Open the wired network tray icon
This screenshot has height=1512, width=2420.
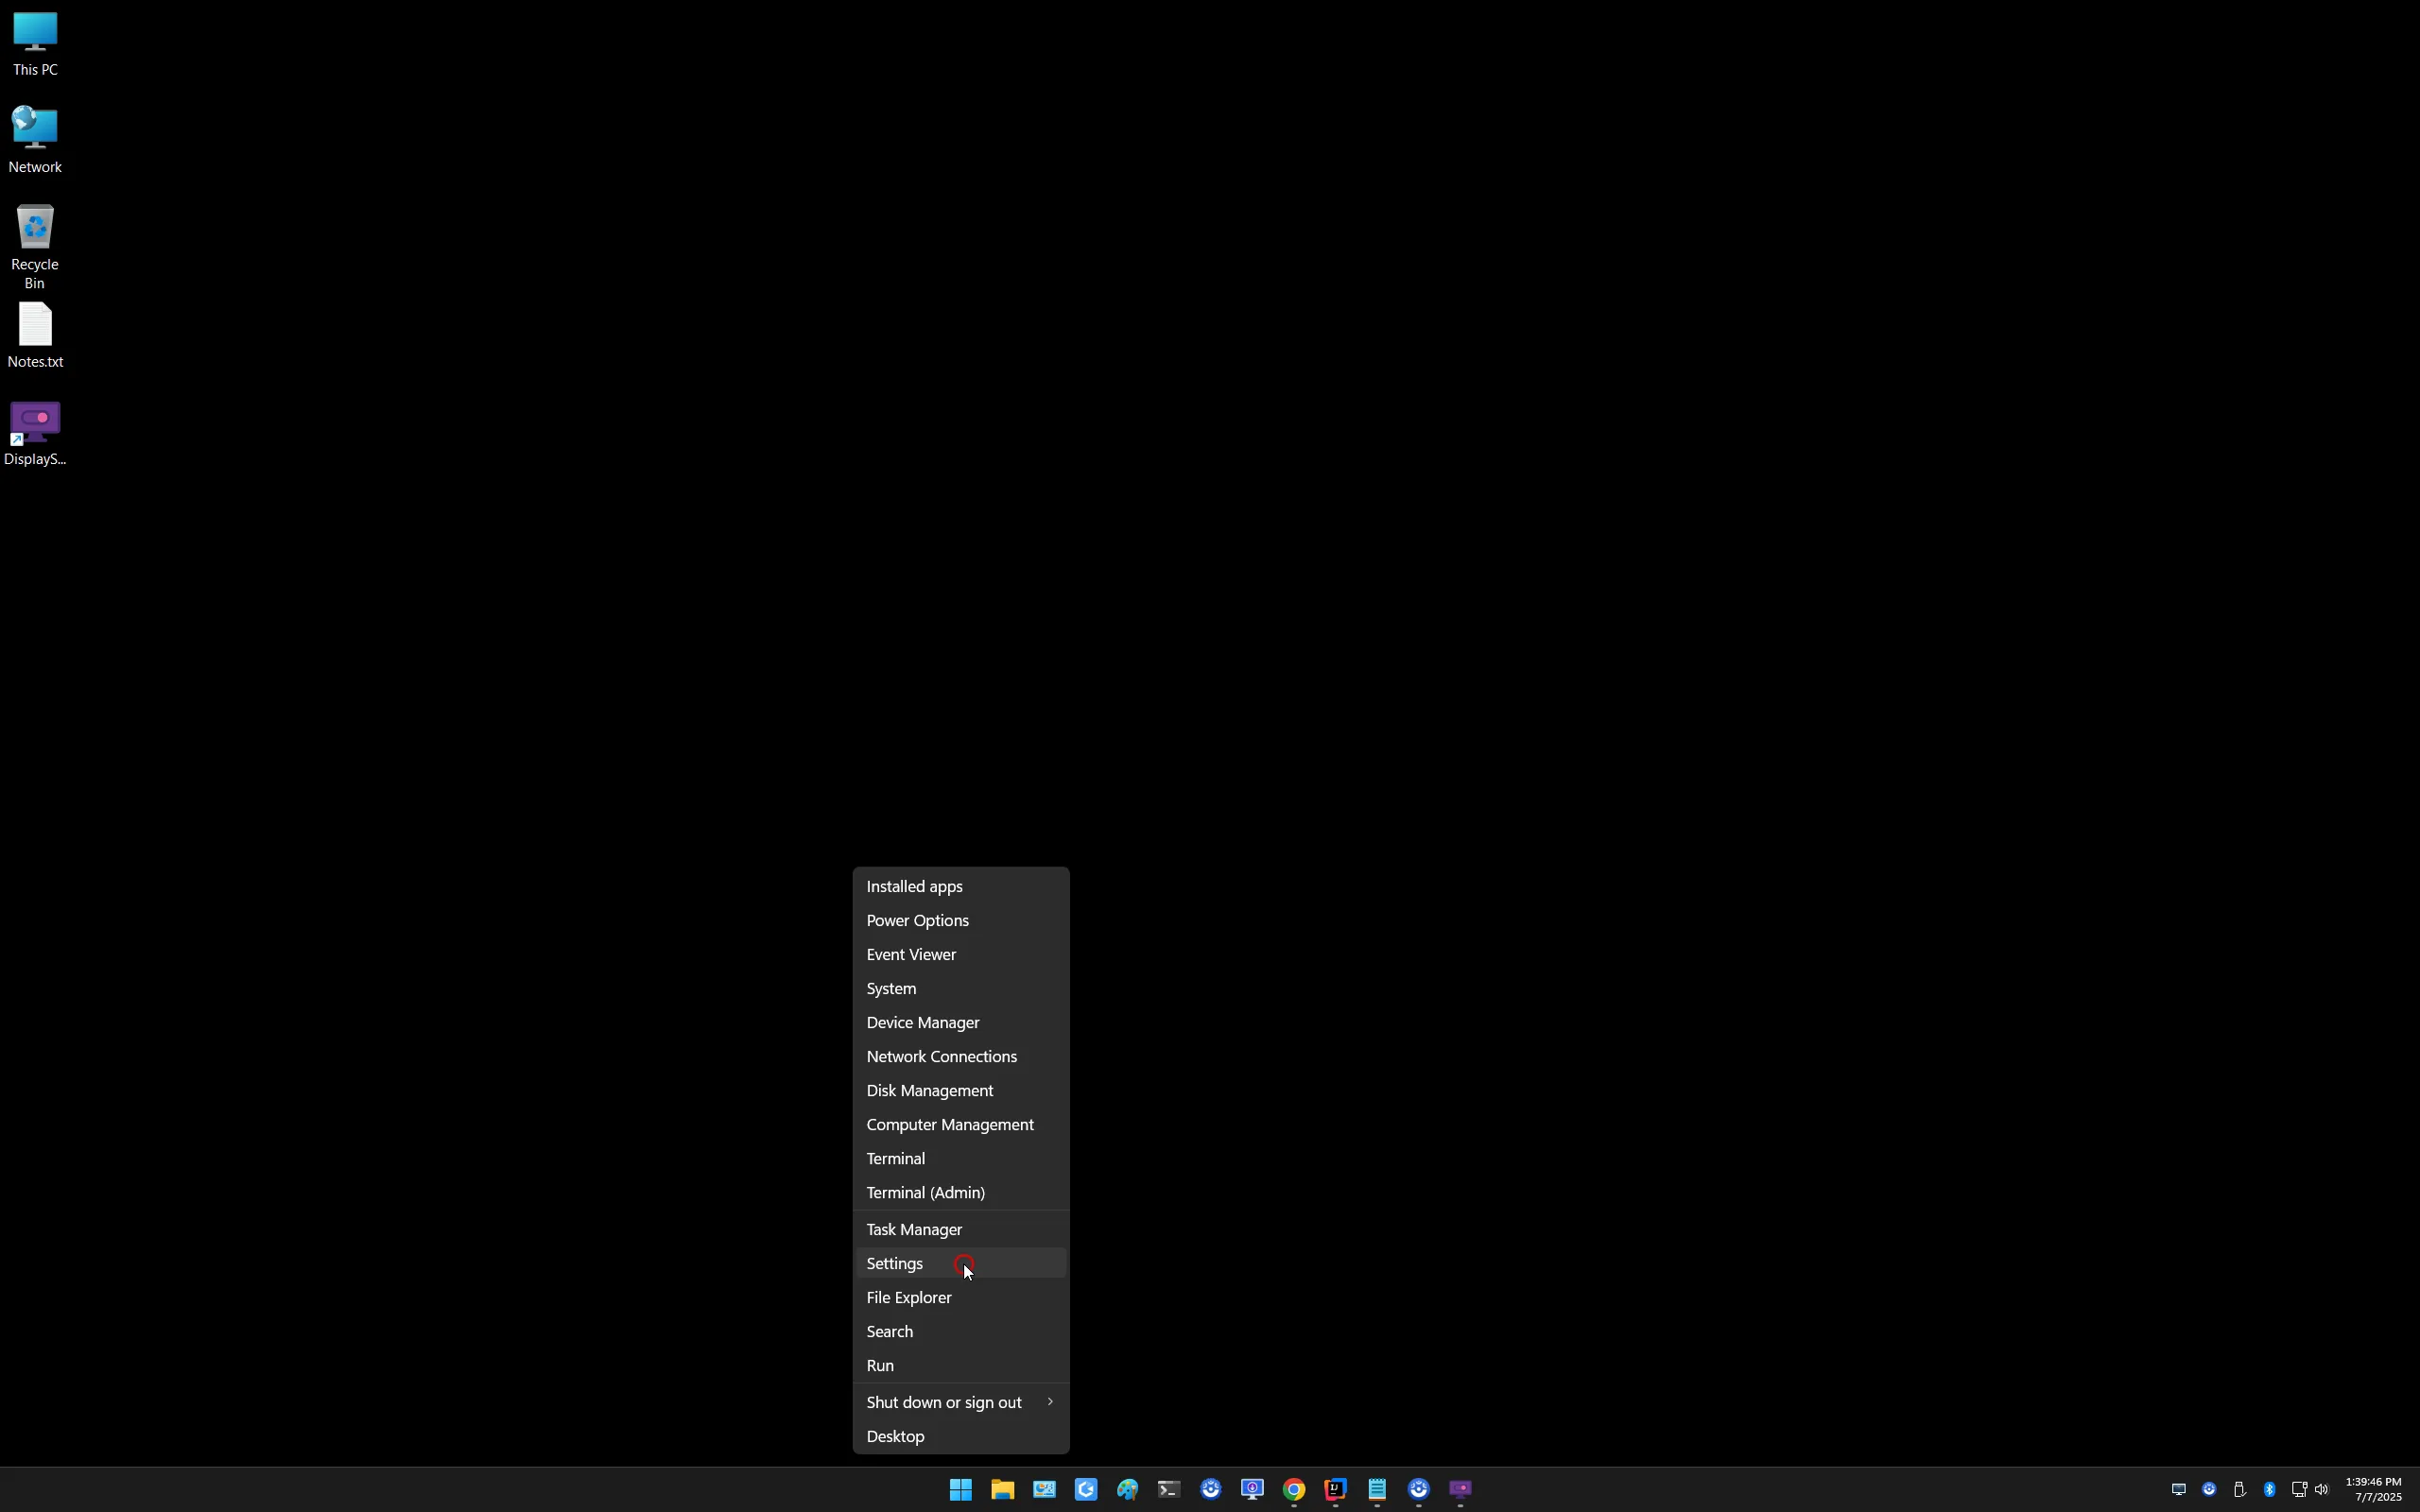(x=2298, y=1490)
